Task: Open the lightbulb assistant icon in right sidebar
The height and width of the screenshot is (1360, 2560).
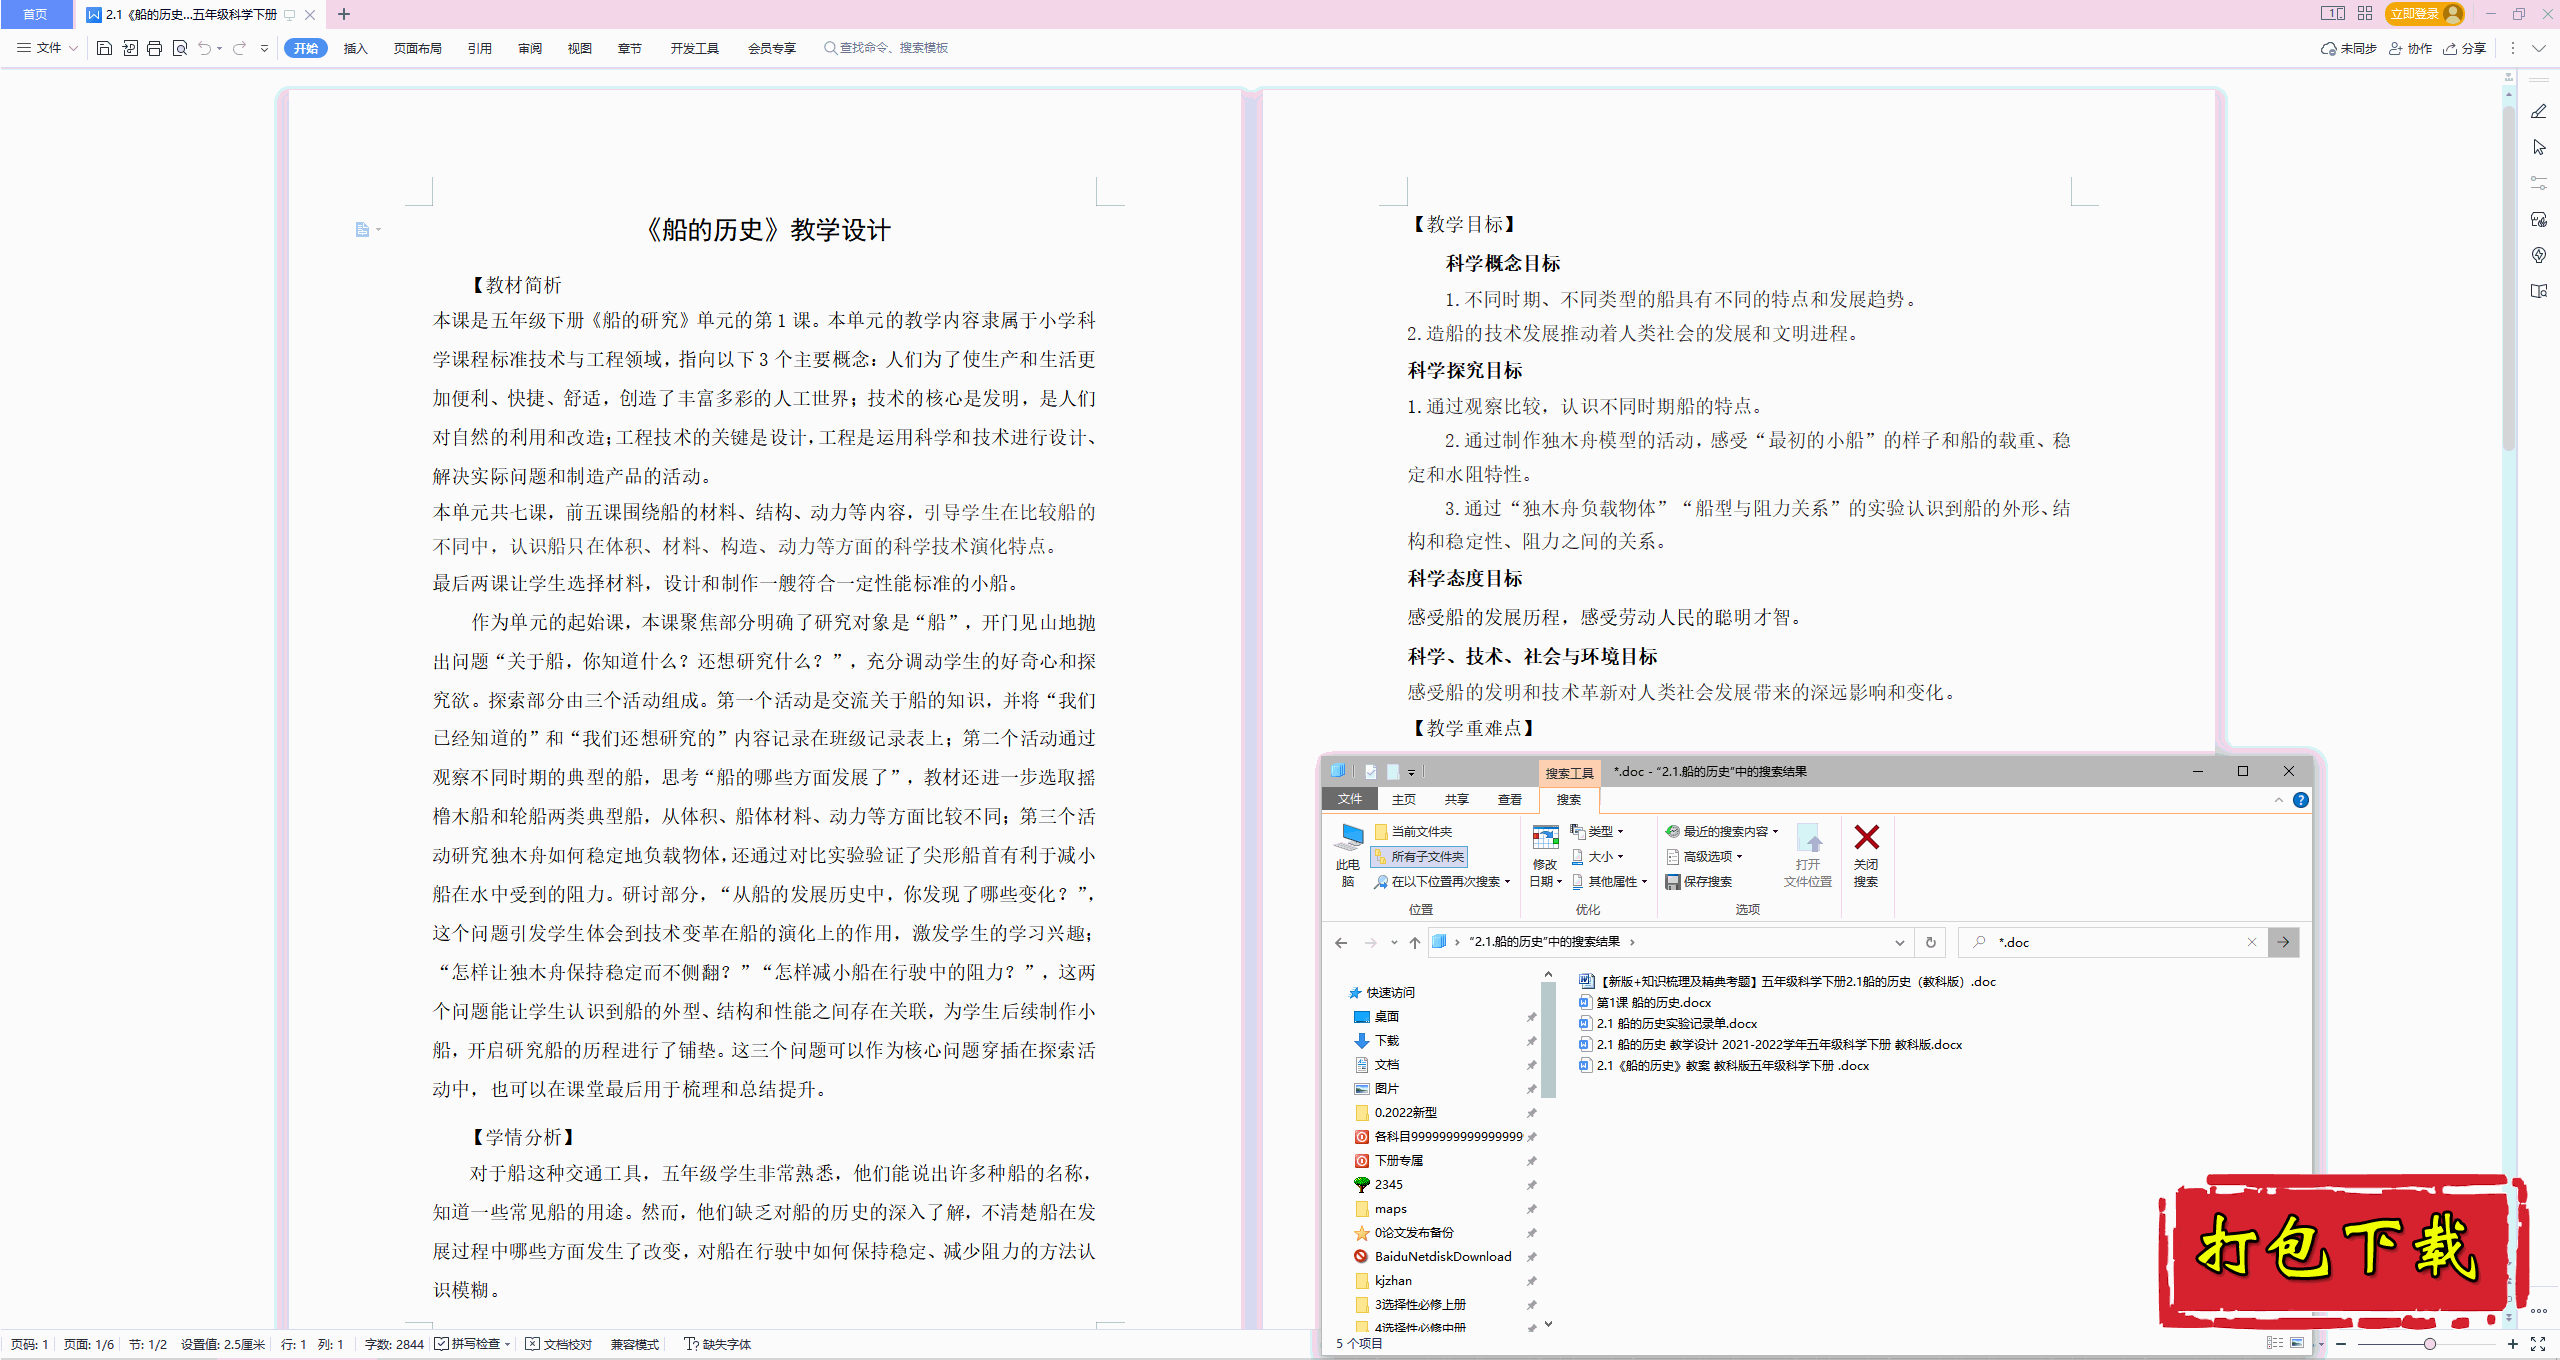Action: pos(2539,255)
